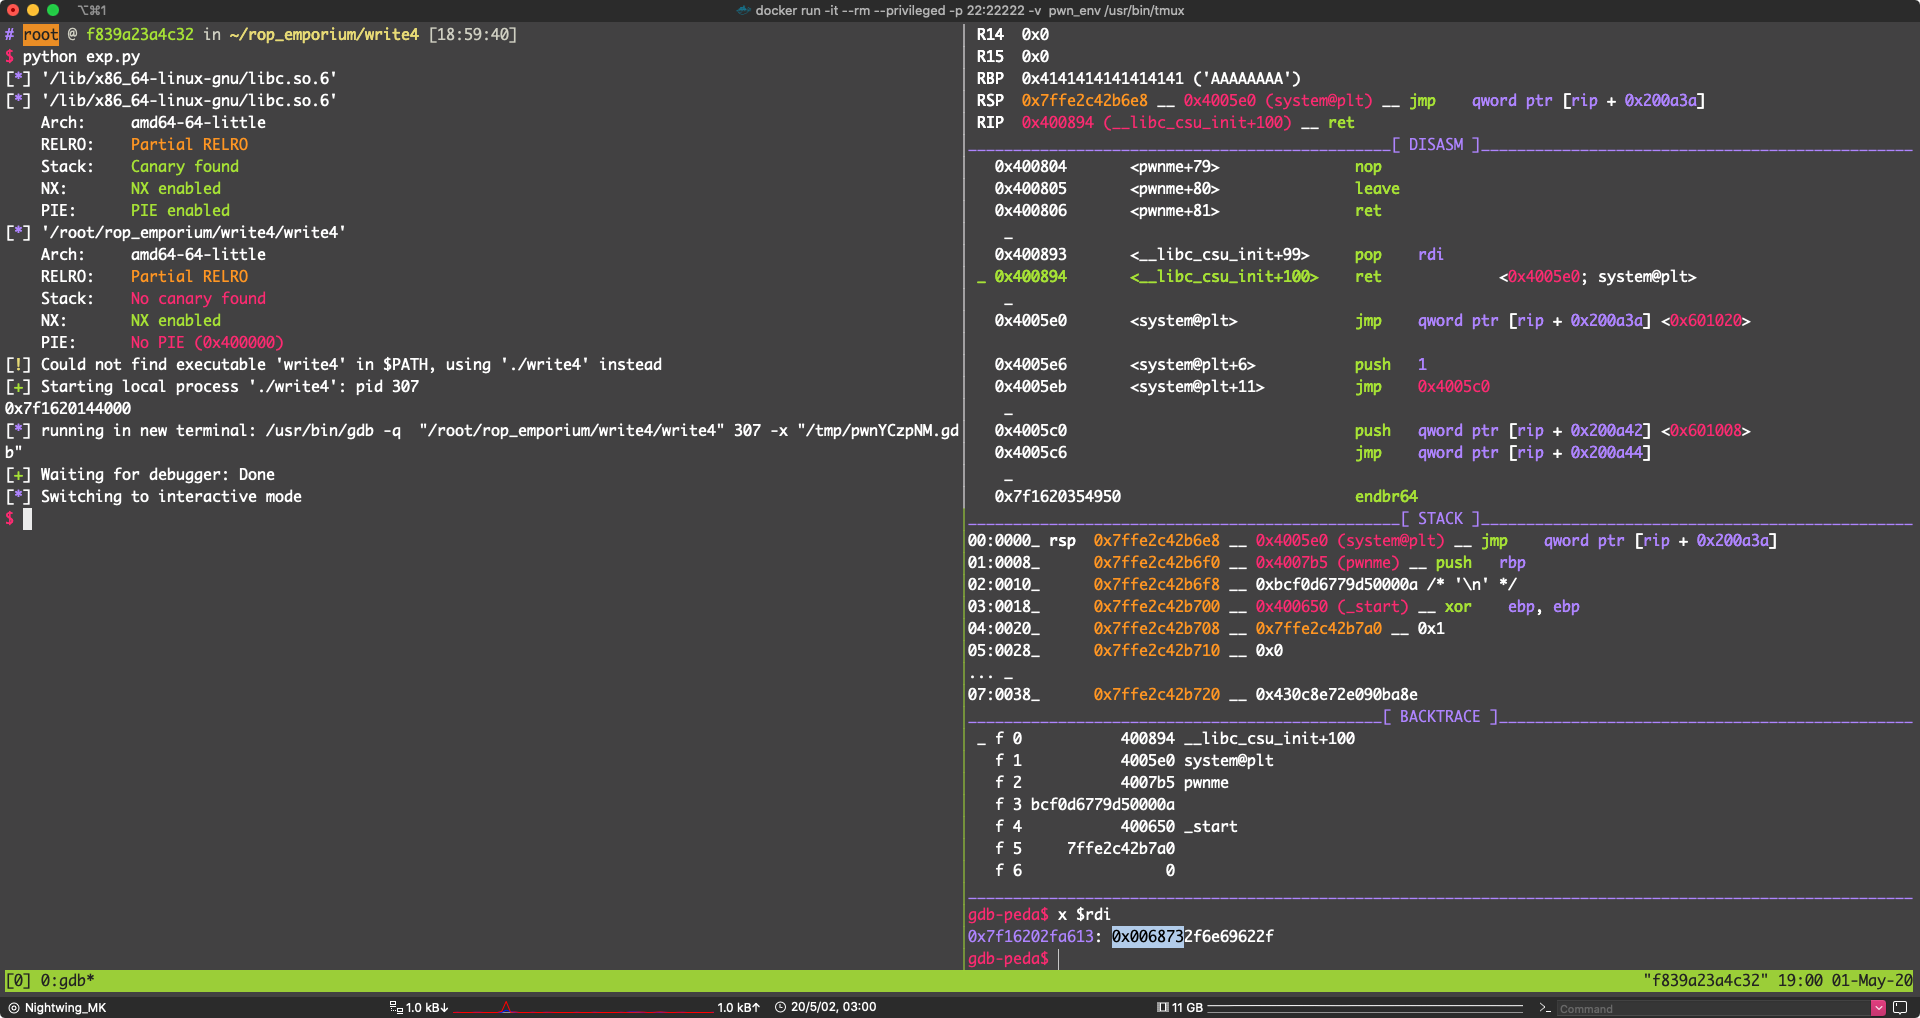Click backtrace frame 'f 2 4007b5 pwnme'
This screenshot has height=1018, width=1920.
coord(1112,782)
